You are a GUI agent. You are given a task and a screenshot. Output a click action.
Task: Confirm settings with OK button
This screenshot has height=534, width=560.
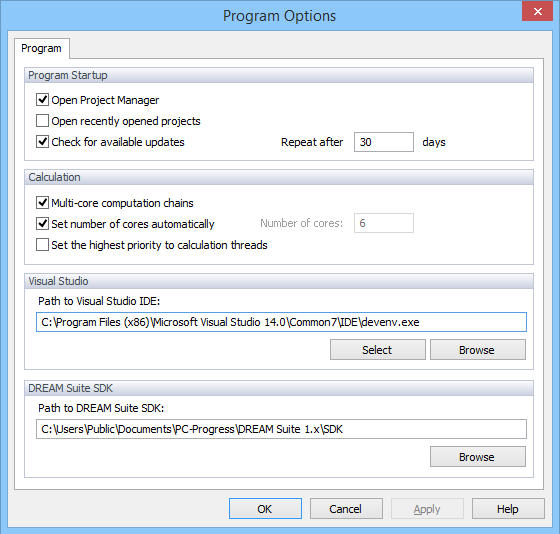[265, 509]
